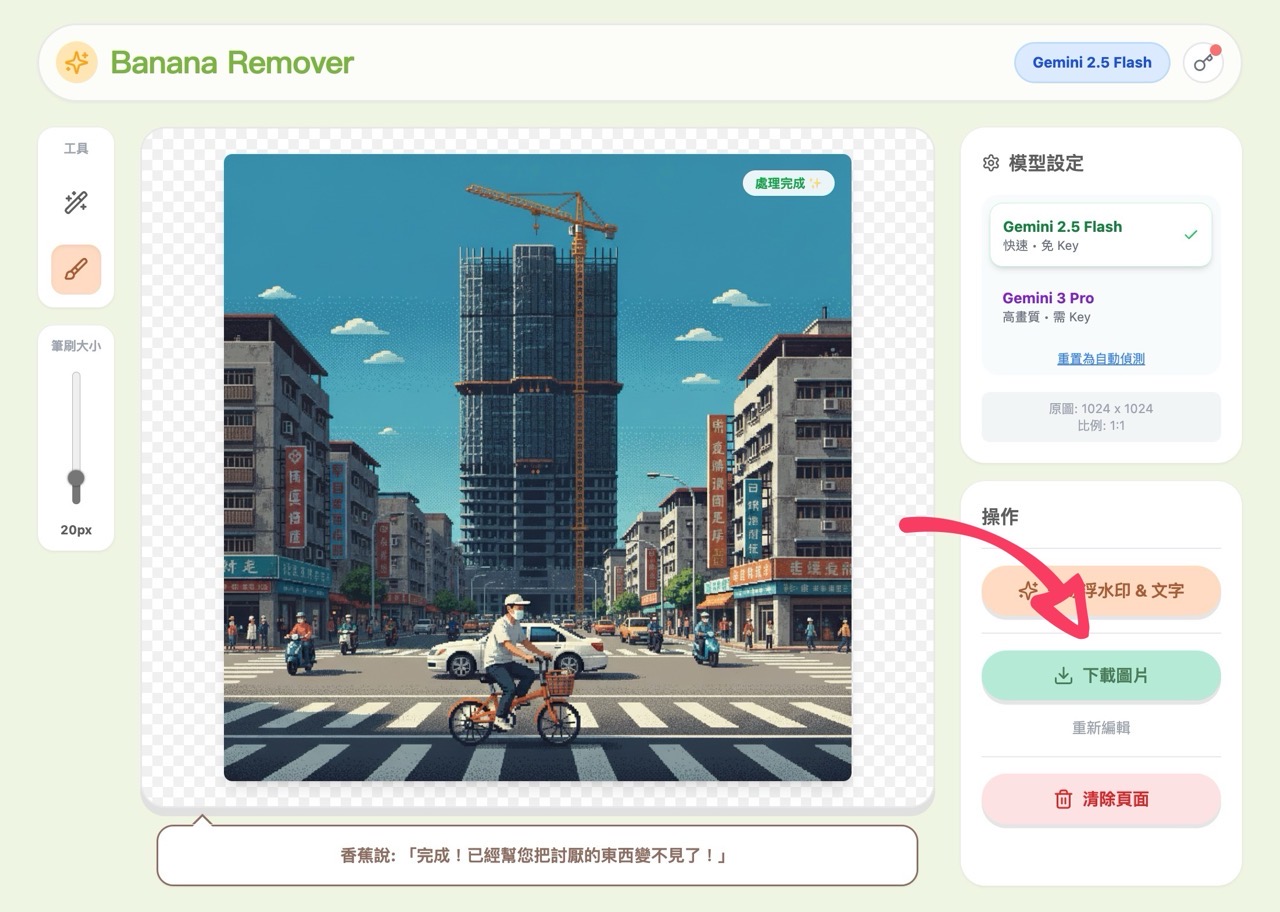Click the gear icon beside 模型設定
Screen dimensions: 1280x912
pyautogui.click(x=991, y=163)
